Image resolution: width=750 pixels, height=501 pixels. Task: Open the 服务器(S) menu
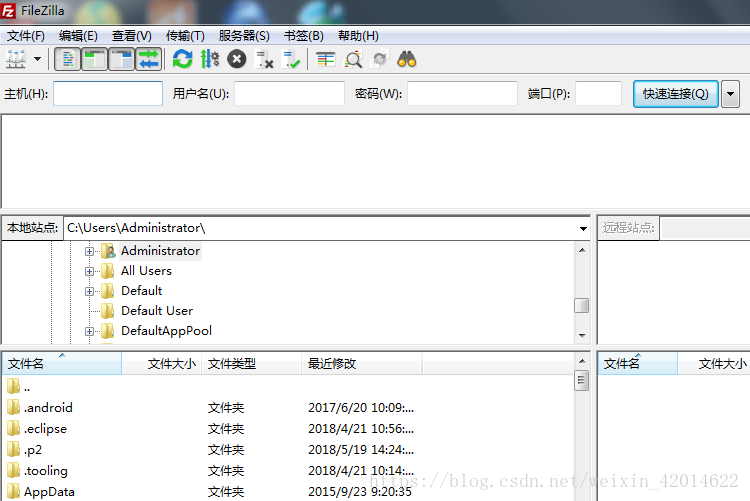click(244, 36)
